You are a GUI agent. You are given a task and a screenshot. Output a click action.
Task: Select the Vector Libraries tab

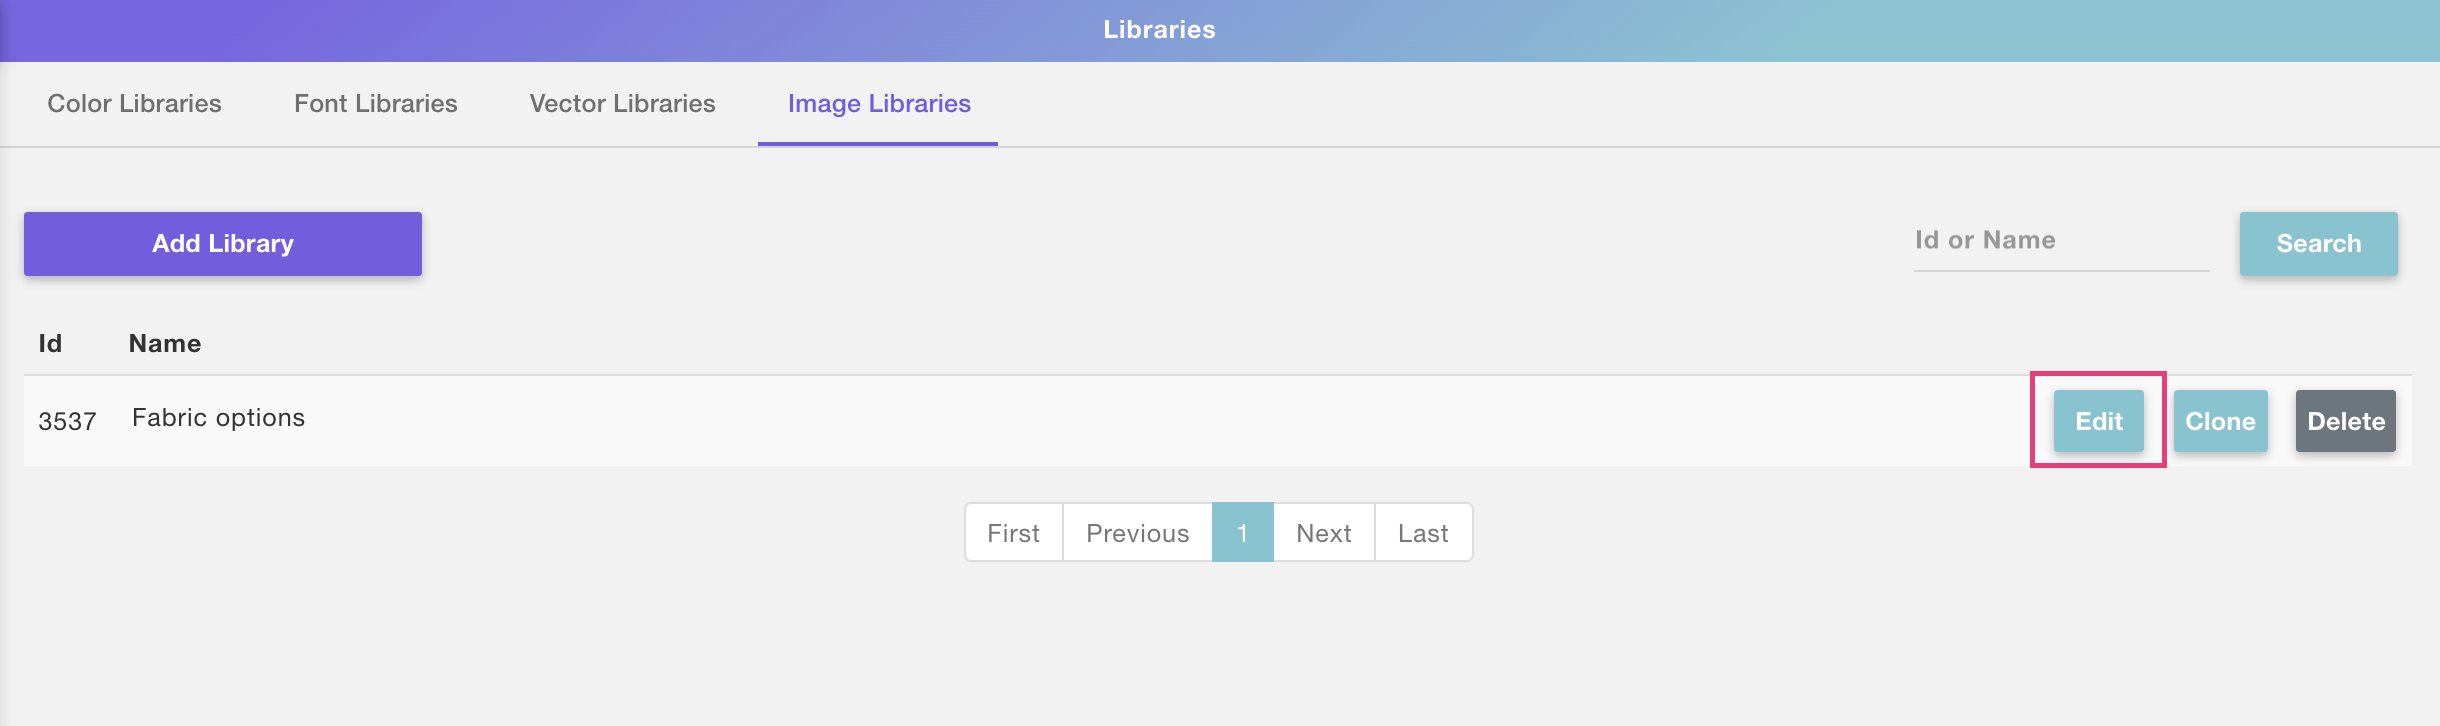coord(622,104)
